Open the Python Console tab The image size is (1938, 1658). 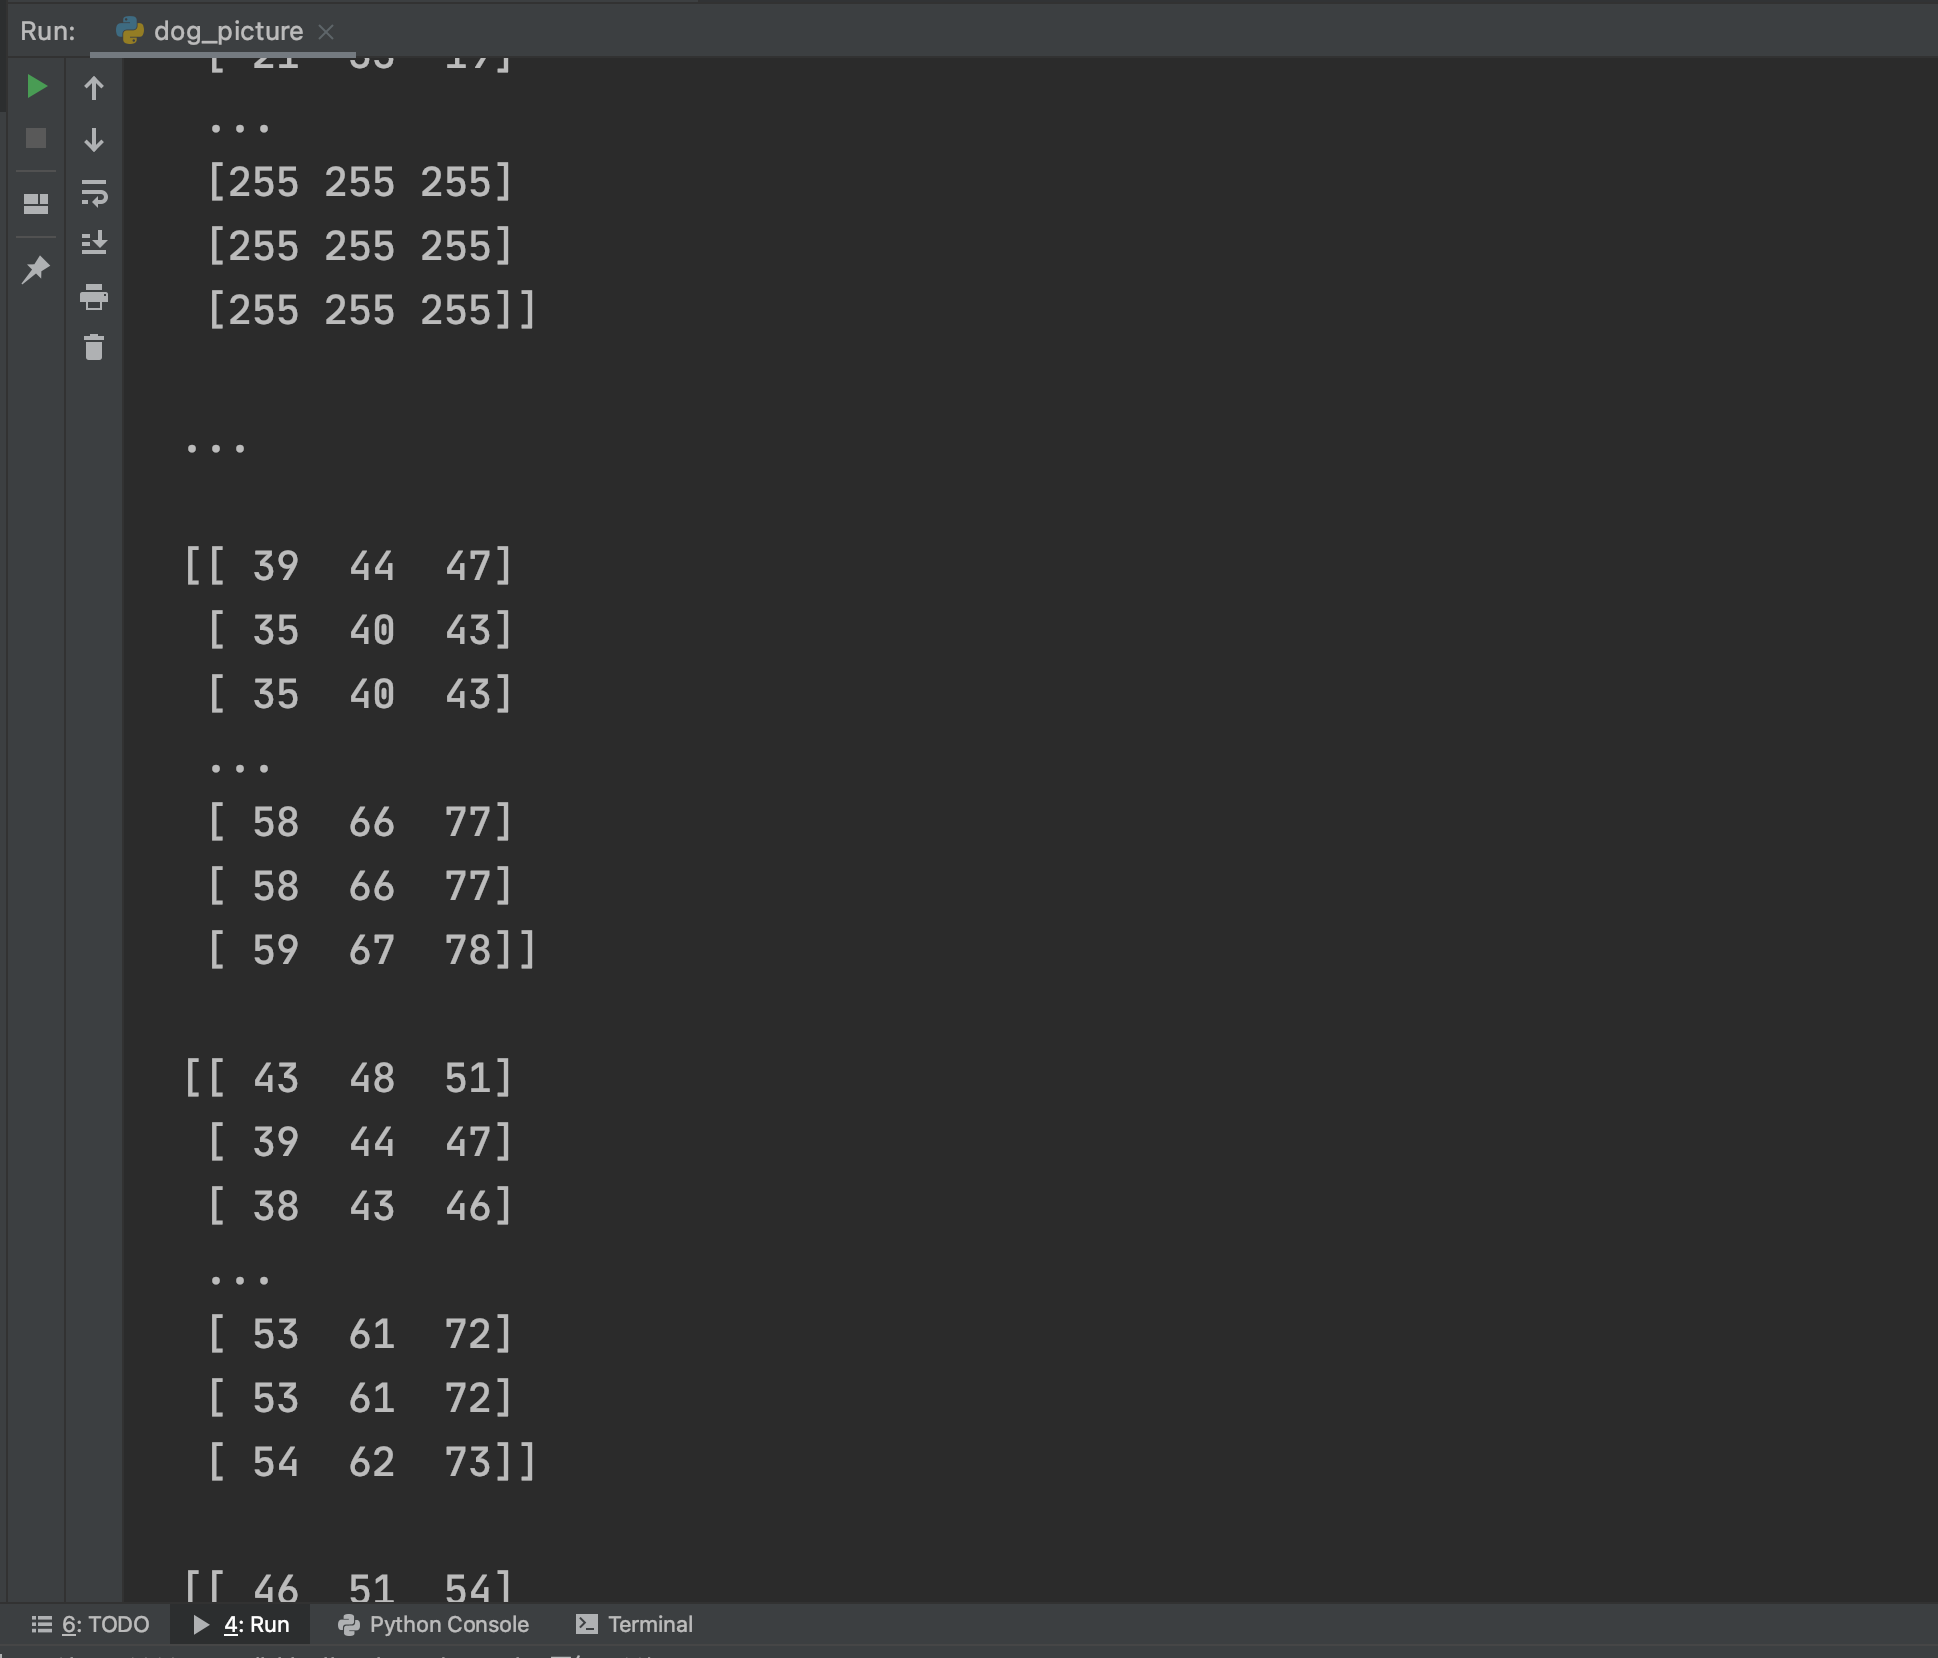433,1624
